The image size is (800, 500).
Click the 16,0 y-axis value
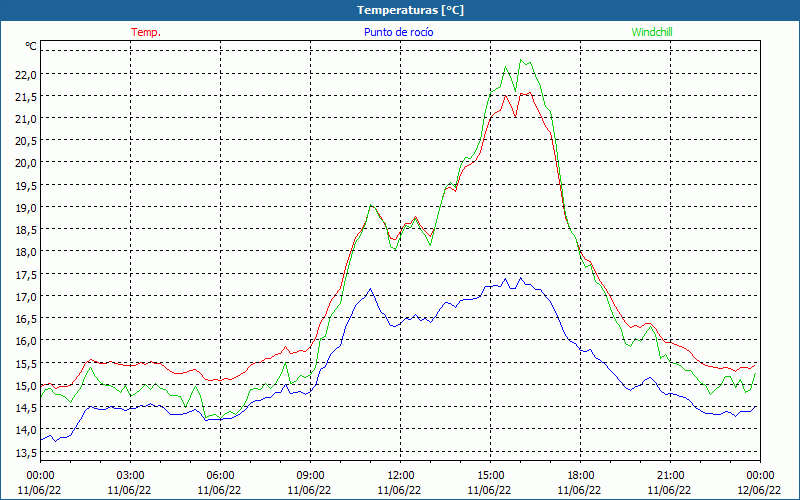tap(26, 341)
